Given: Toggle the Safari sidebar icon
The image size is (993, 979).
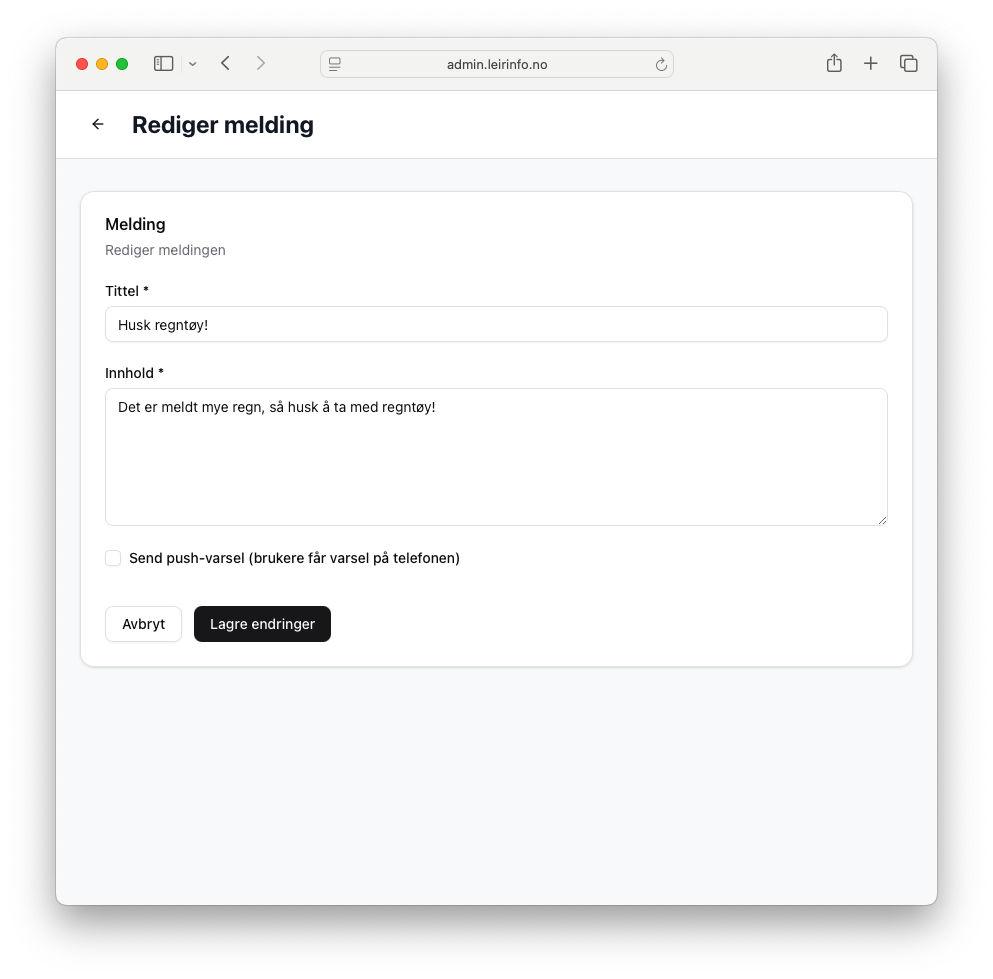Looking at the screenshot, I should coord(163,64).
